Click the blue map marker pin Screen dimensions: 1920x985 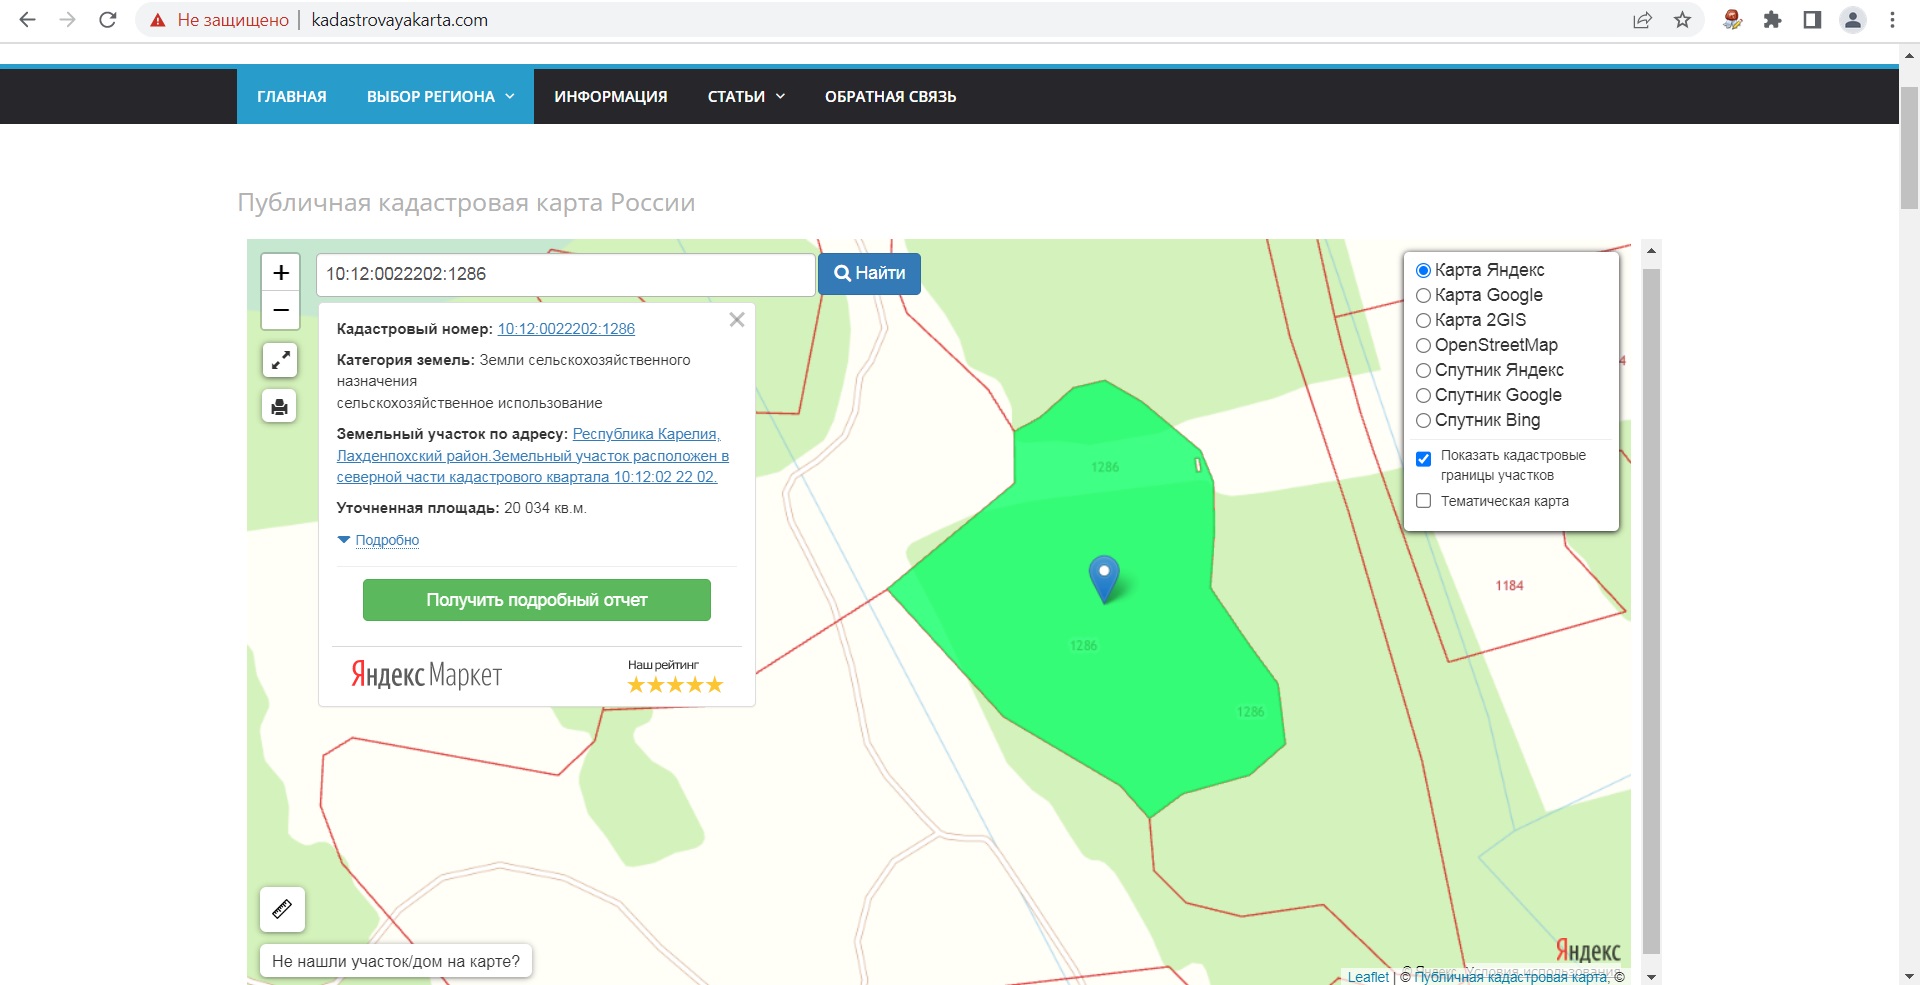click(x=1104, y=578)
